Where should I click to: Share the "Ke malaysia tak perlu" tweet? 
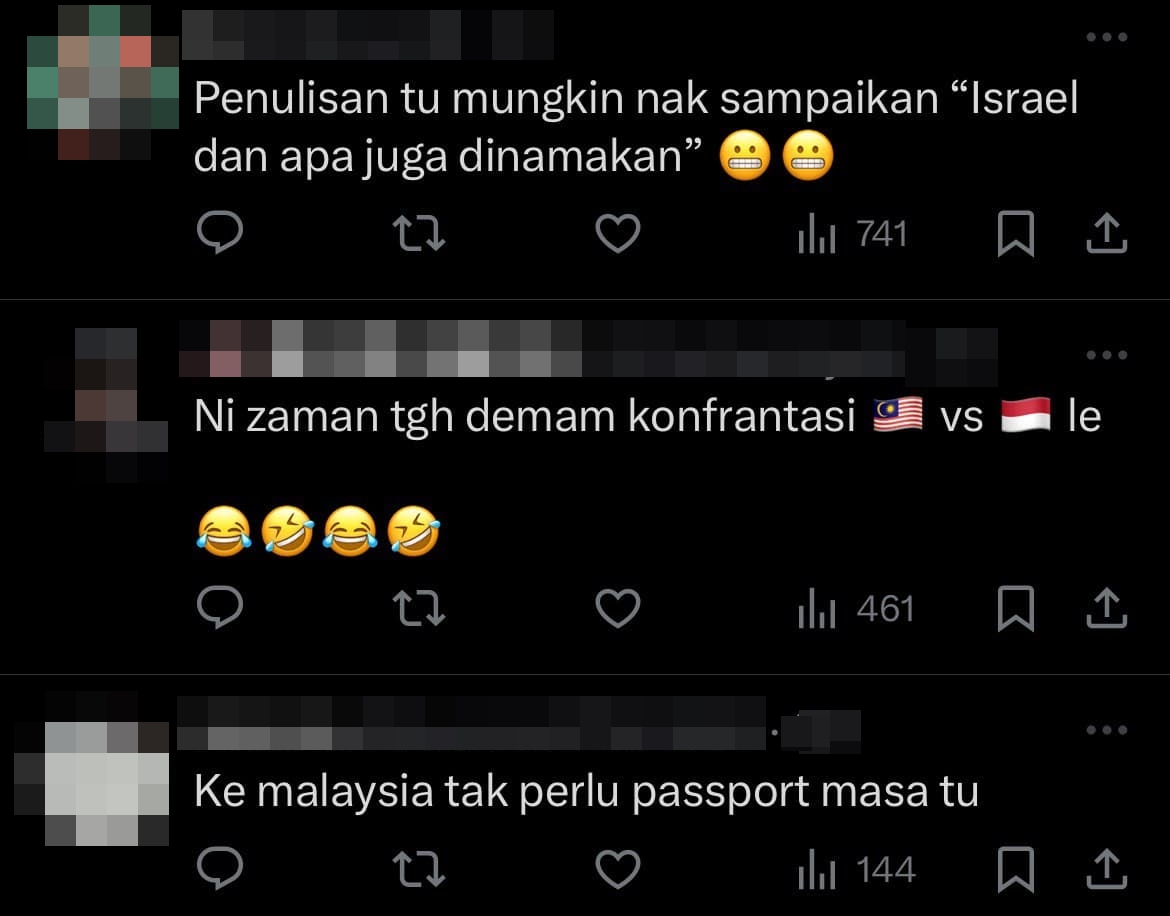1107,870
